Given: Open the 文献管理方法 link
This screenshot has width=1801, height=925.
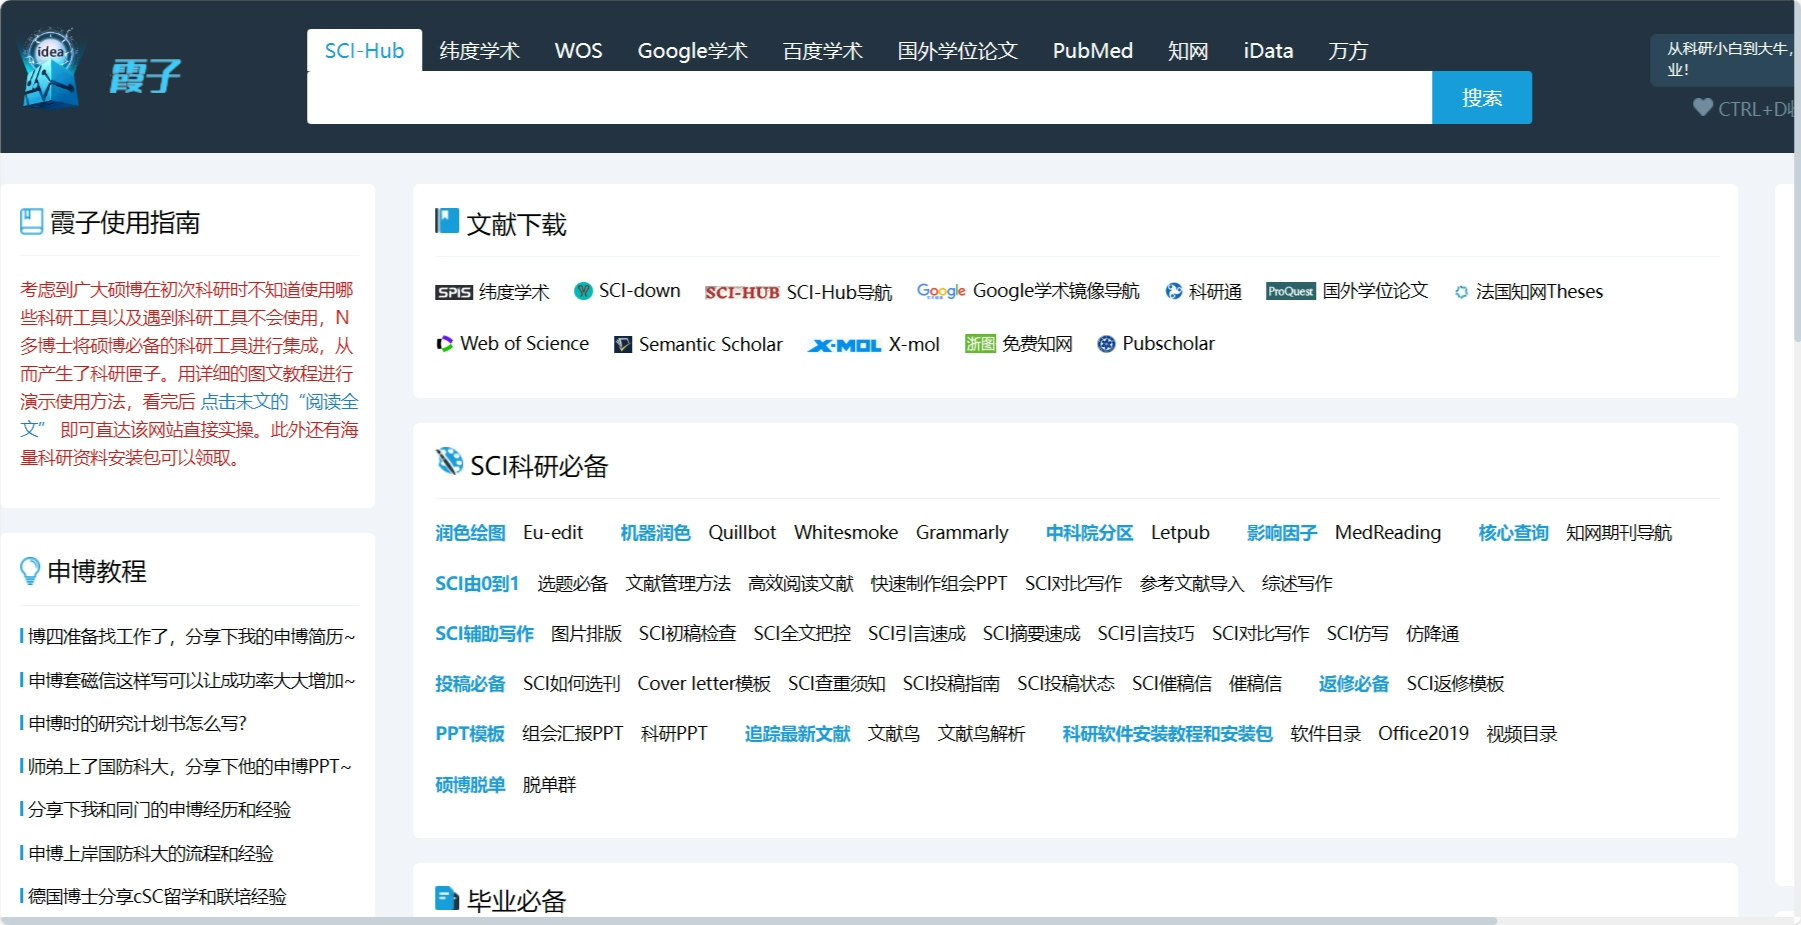Looking at the screenshot, I should (678, 583).
